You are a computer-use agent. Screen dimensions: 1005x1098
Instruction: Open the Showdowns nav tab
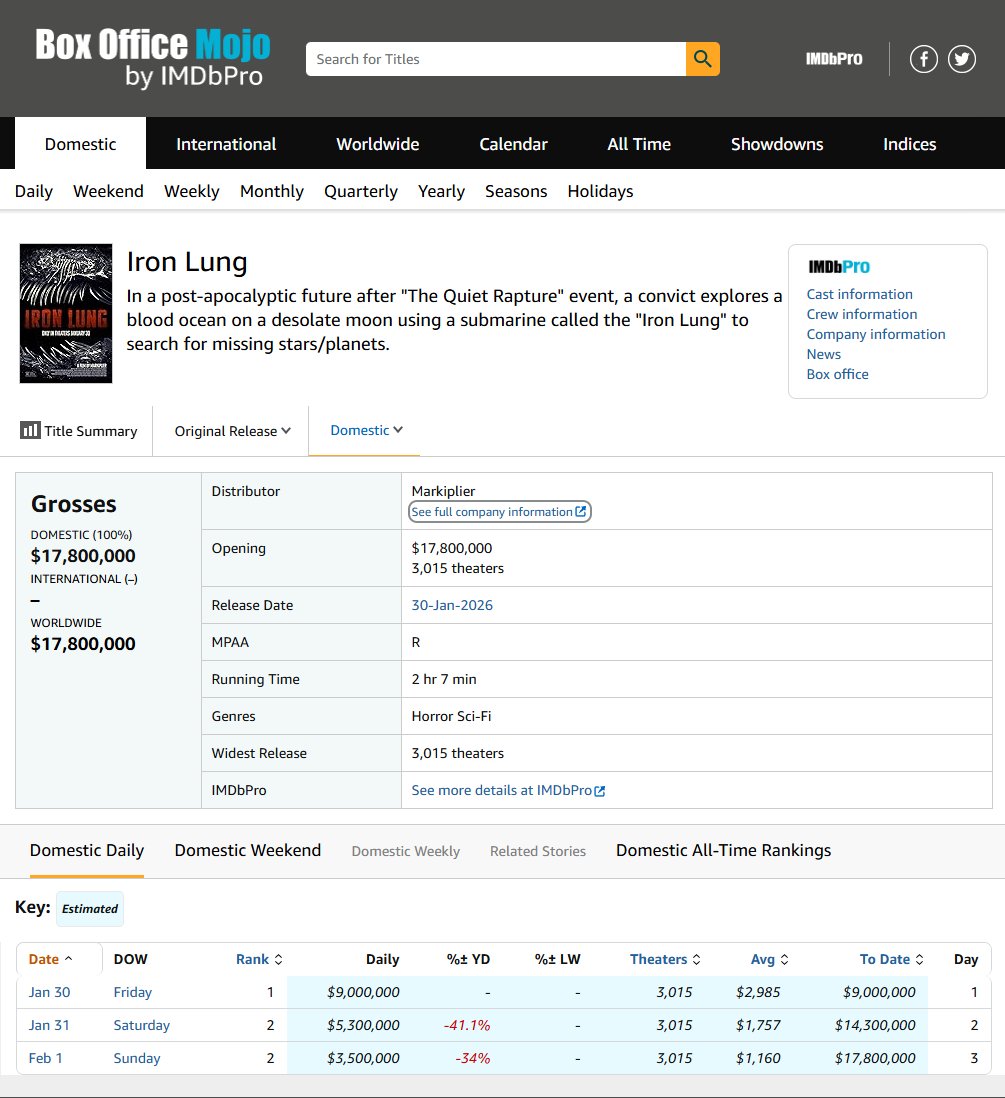pyautogui.click(x=777, y=144)
